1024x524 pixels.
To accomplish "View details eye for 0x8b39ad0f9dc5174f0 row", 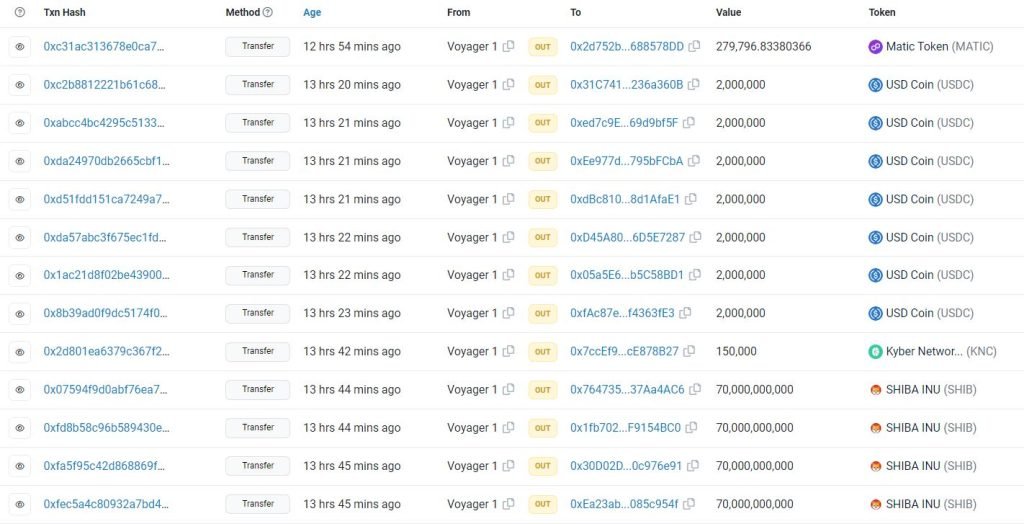I will pos(20,314).
